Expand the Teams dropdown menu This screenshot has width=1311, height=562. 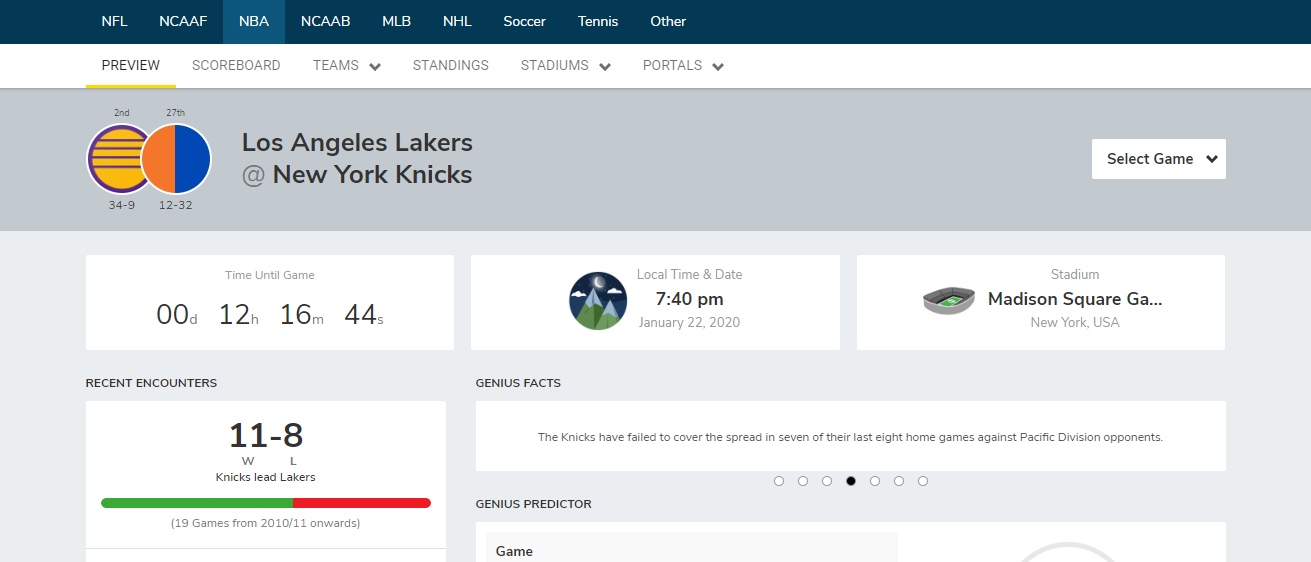(x=346, y=66)
